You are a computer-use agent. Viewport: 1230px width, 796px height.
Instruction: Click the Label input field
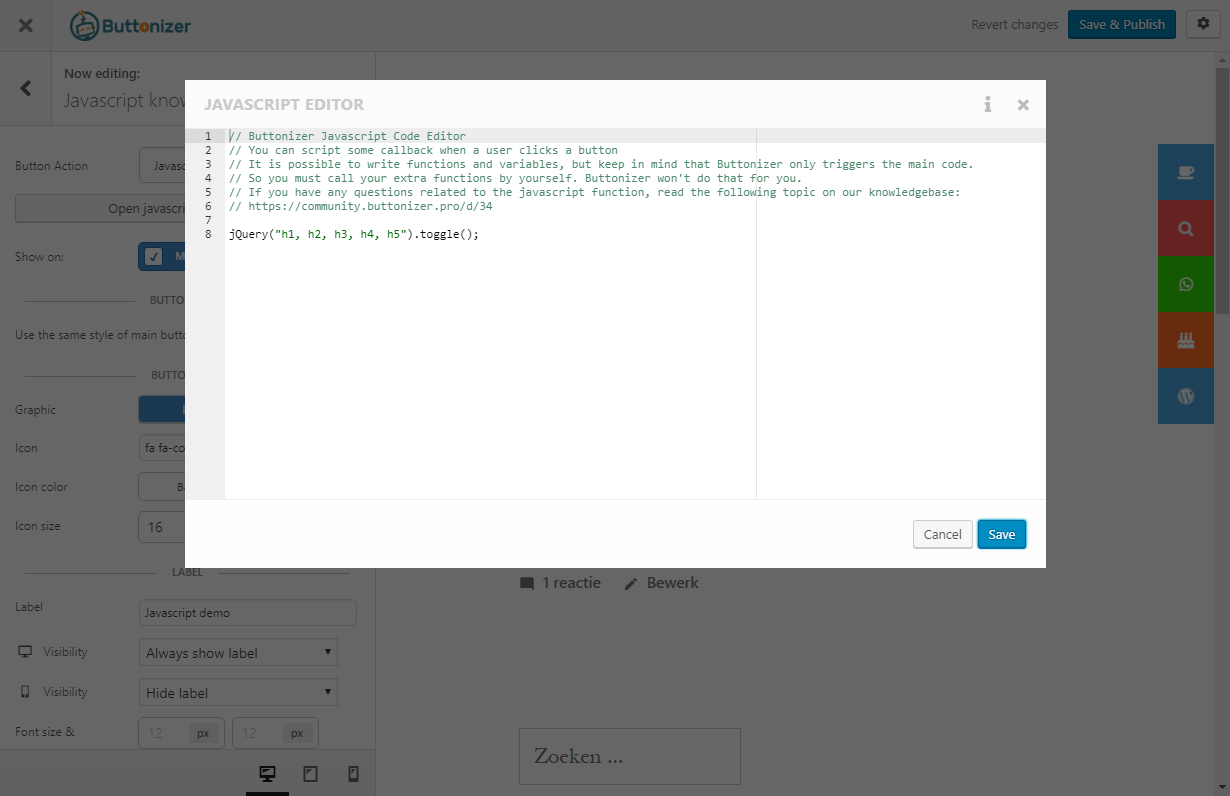click(248, 613)
